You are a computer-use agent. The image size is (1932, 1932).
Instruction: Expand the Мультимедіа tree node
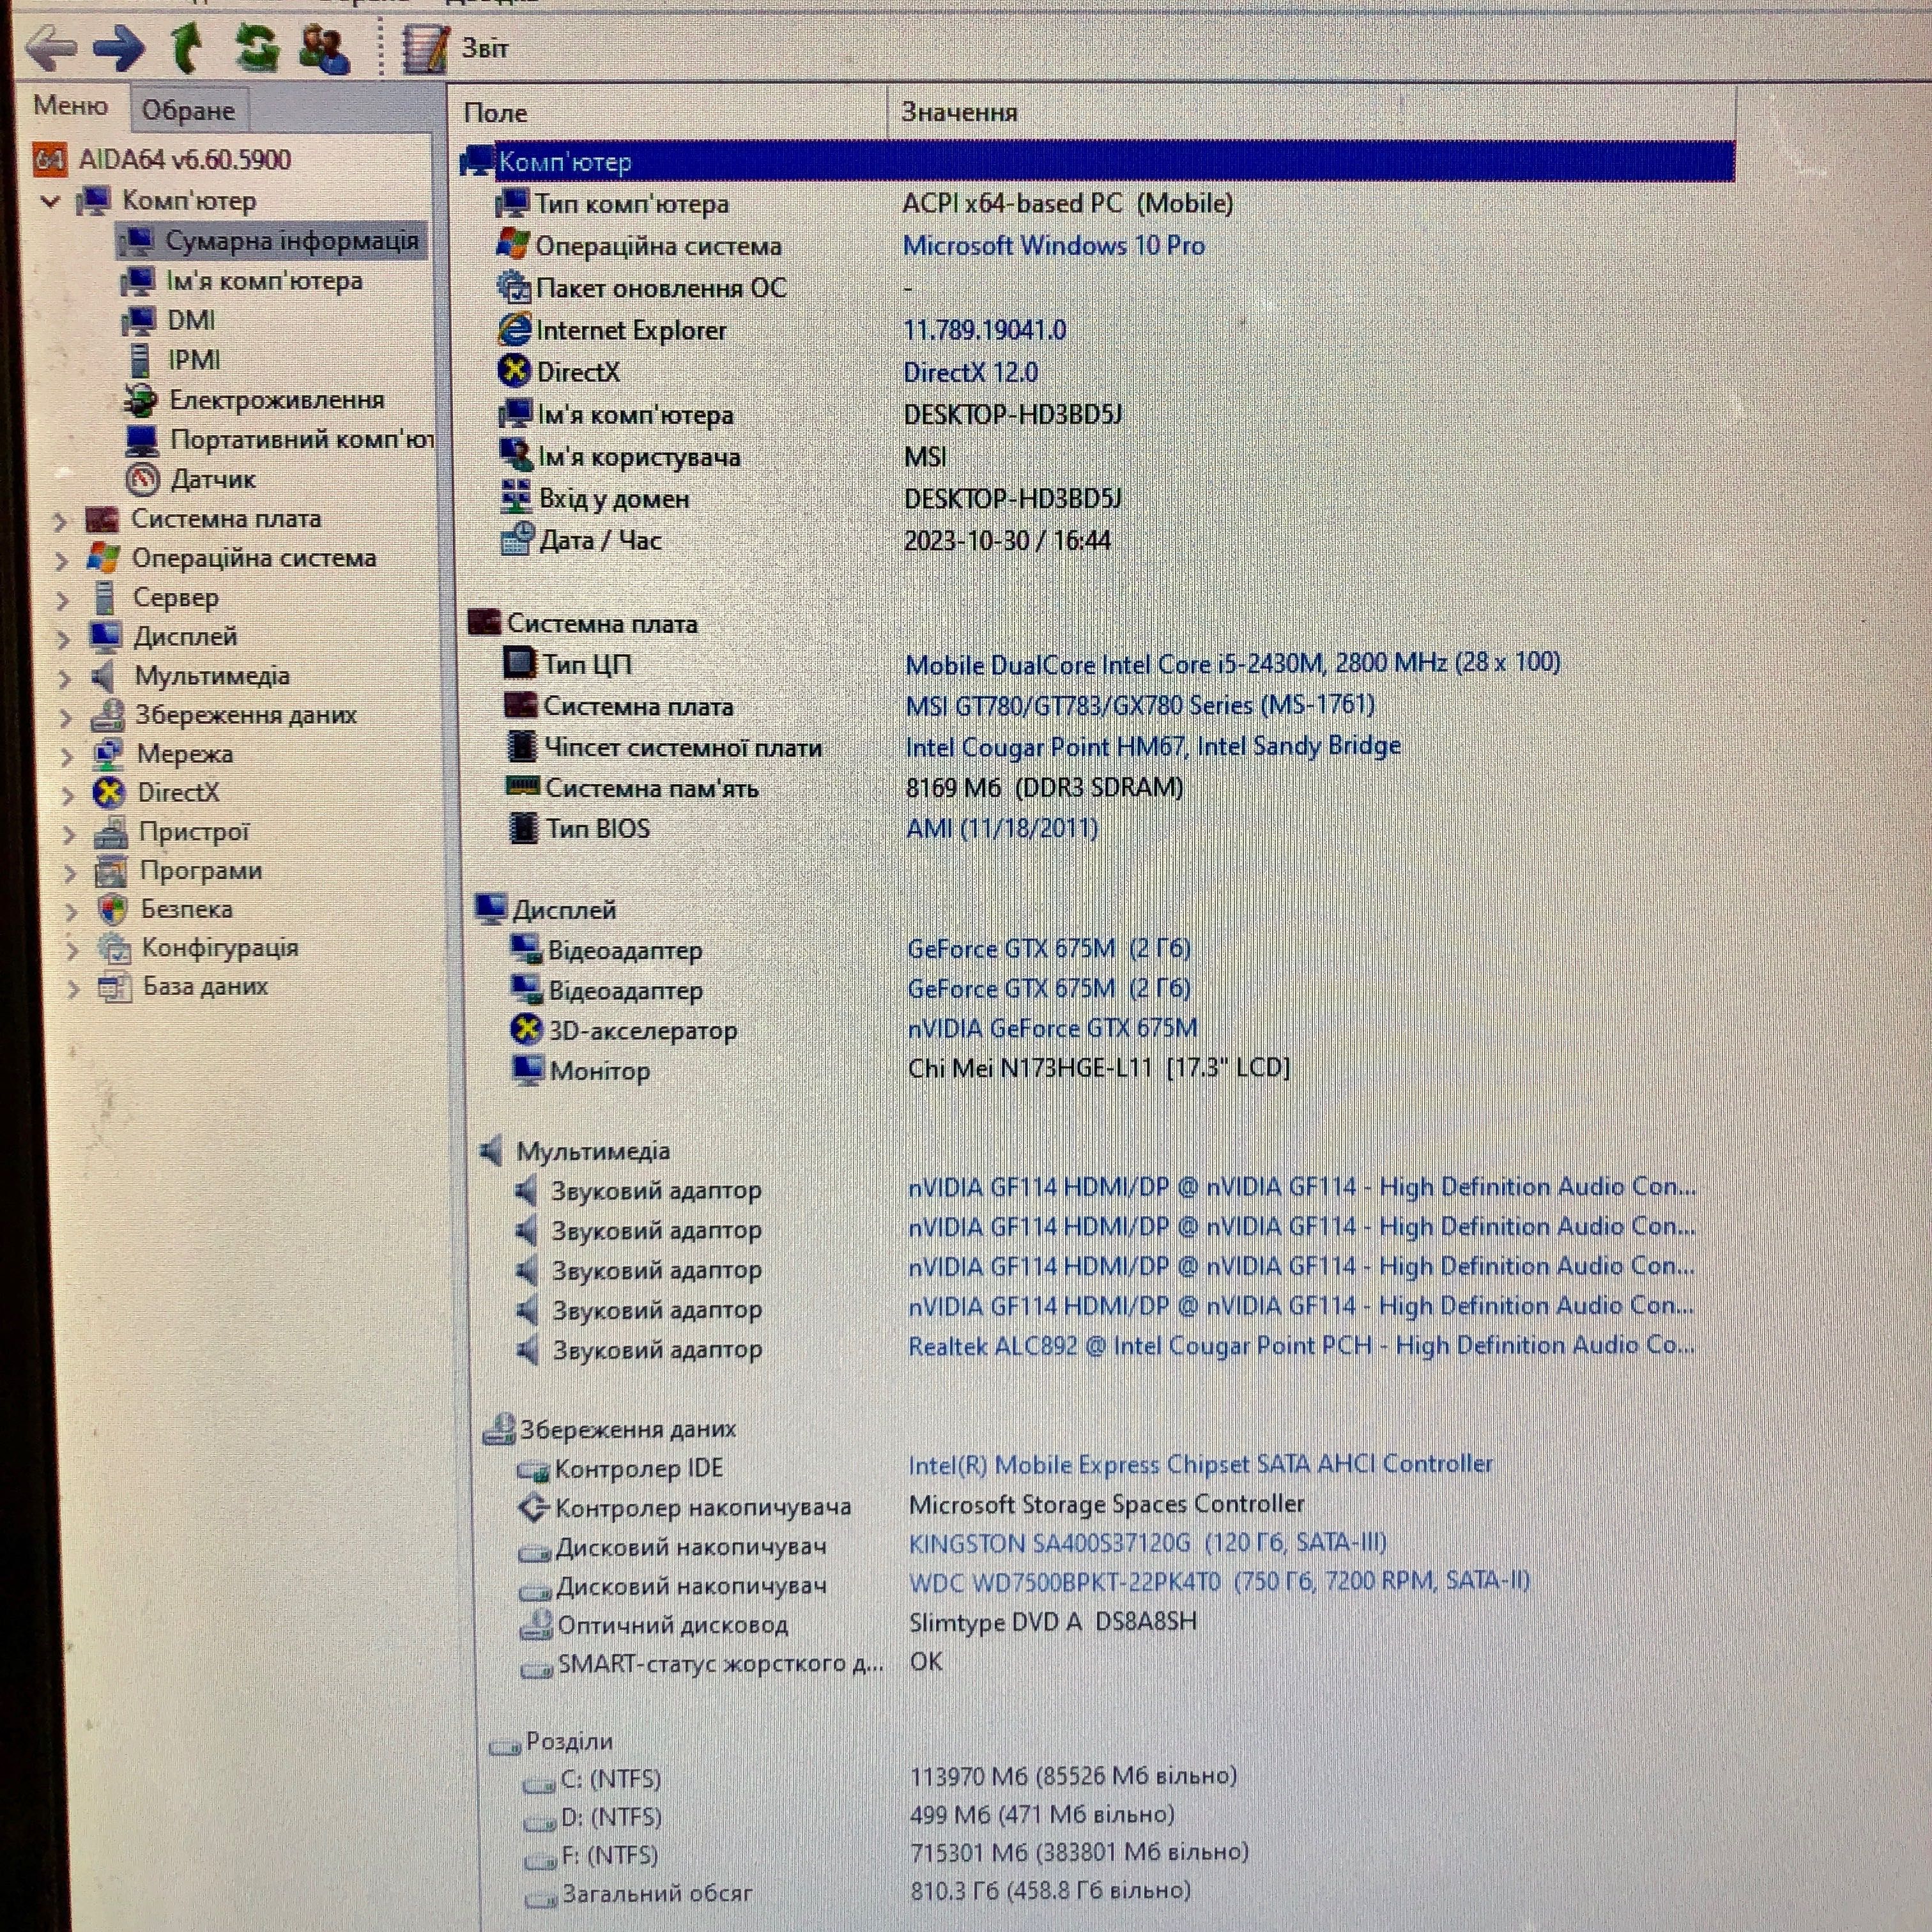pyautogui.click(x=65, y=678)
